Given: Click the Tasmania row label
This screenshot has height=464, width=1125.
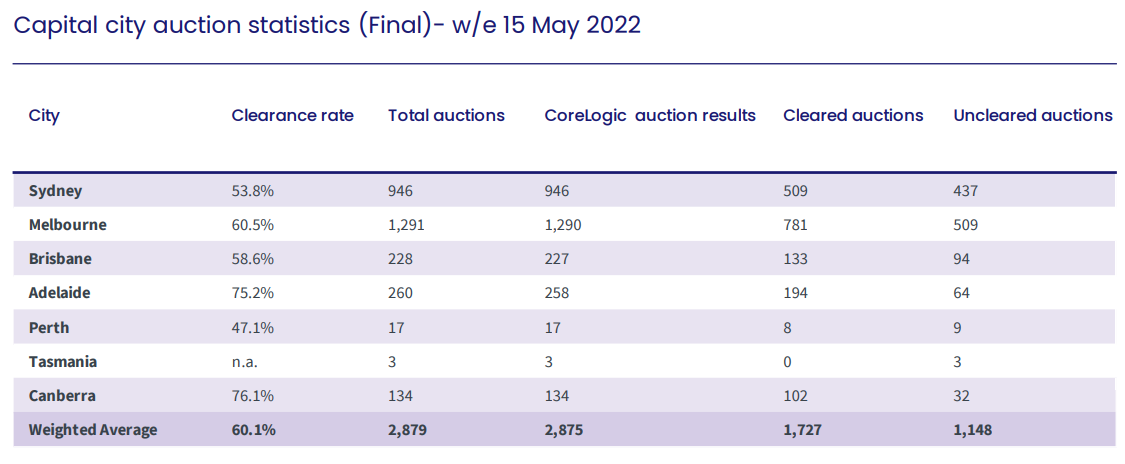Looking at the screenshot, I should point(62,362).
